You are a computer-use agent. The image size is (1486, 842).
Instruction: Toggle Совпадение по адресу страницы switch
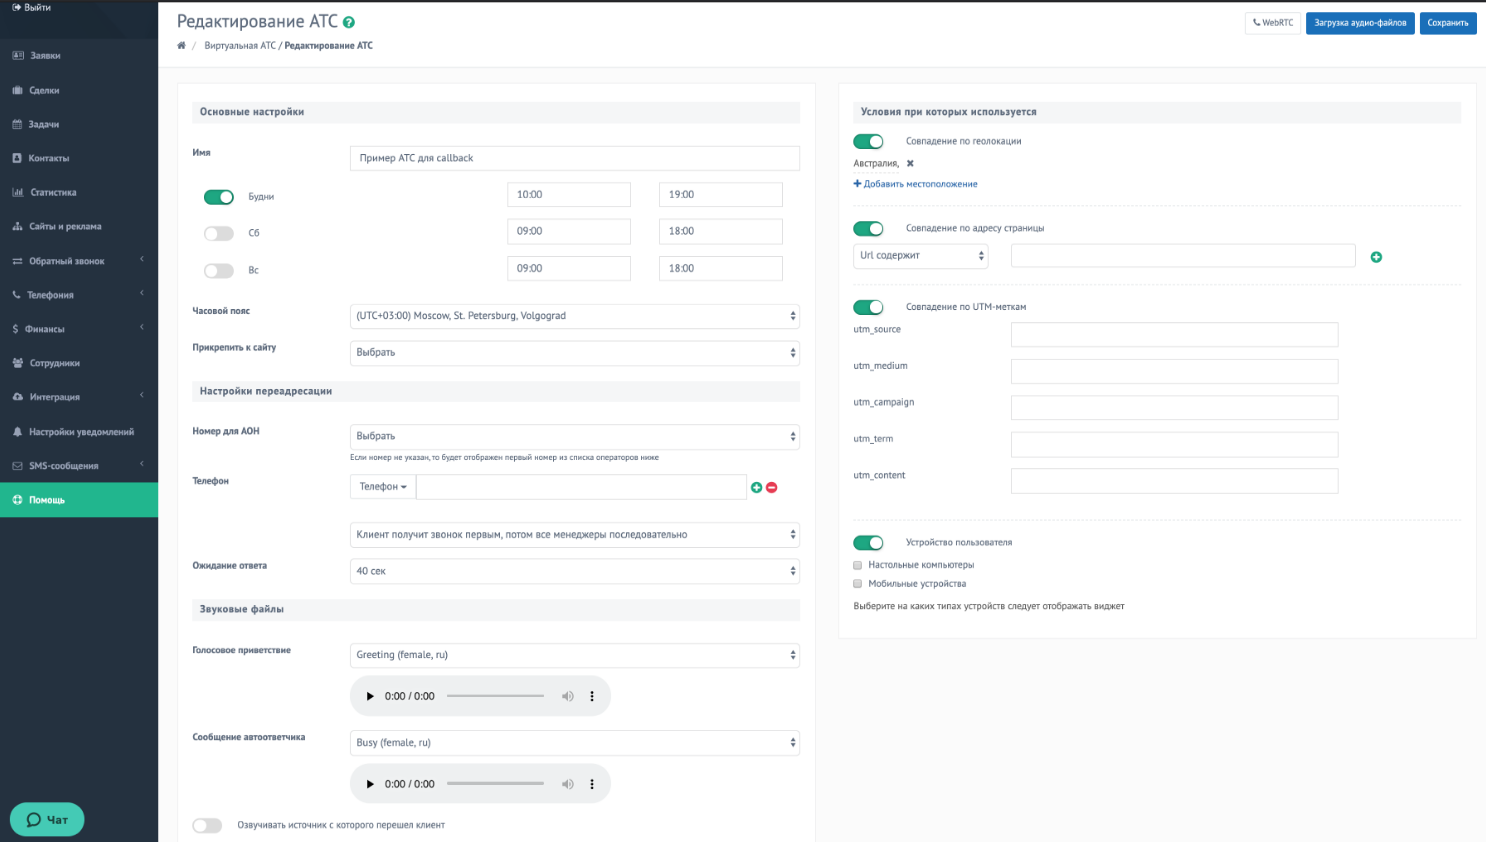(868, 229)
